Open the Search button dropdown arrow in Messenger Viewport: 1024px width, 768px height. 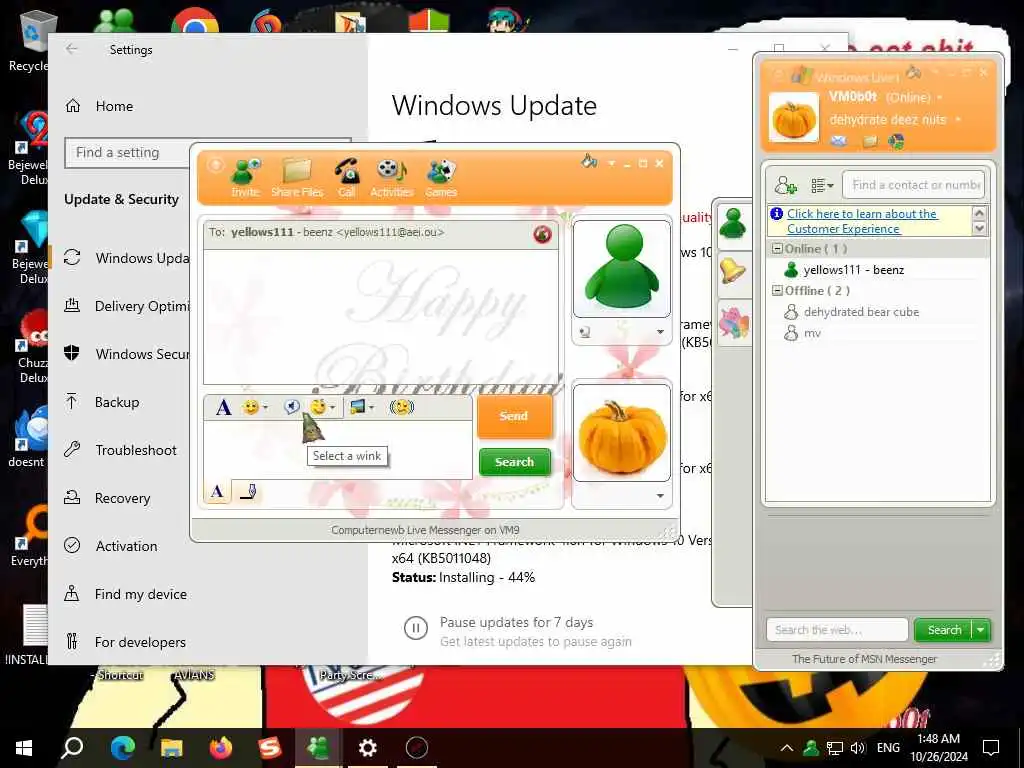click(x=981, y=630)
